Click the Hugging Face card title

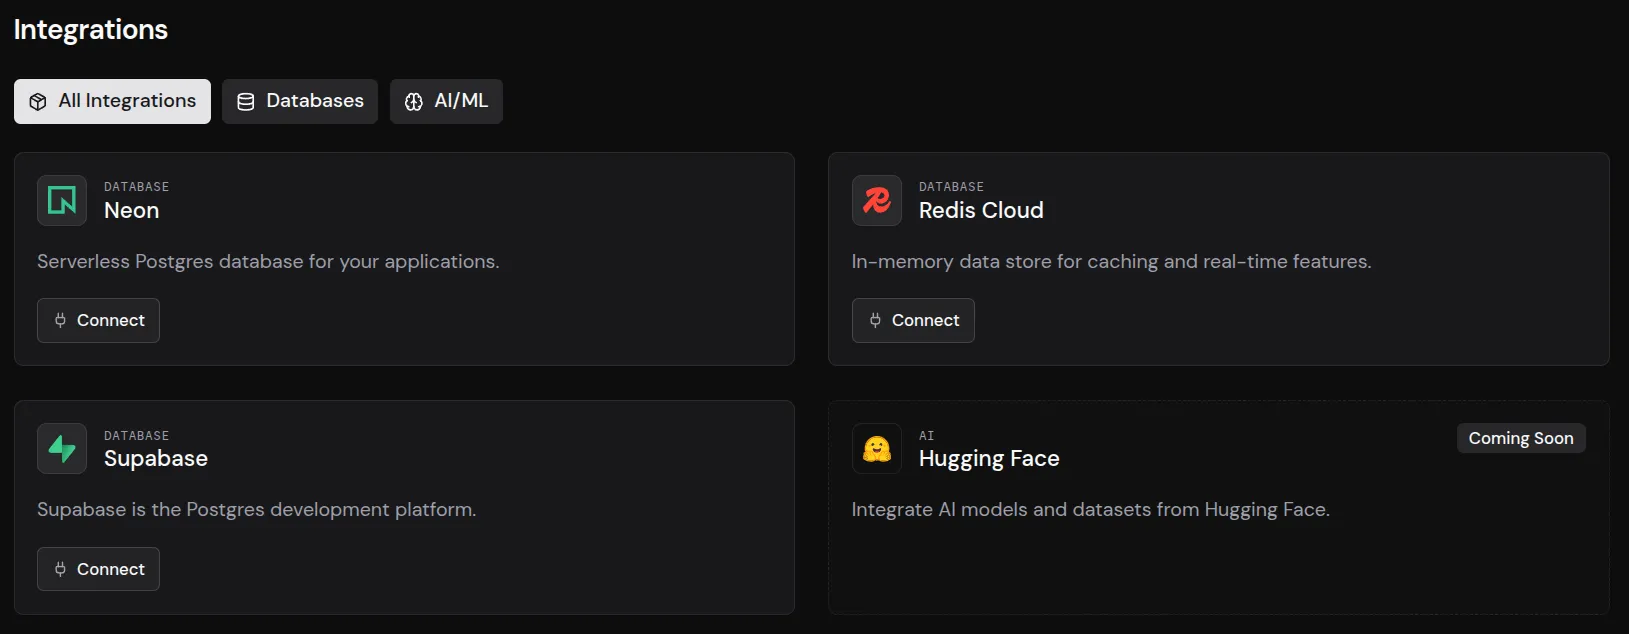click(989, 458)
